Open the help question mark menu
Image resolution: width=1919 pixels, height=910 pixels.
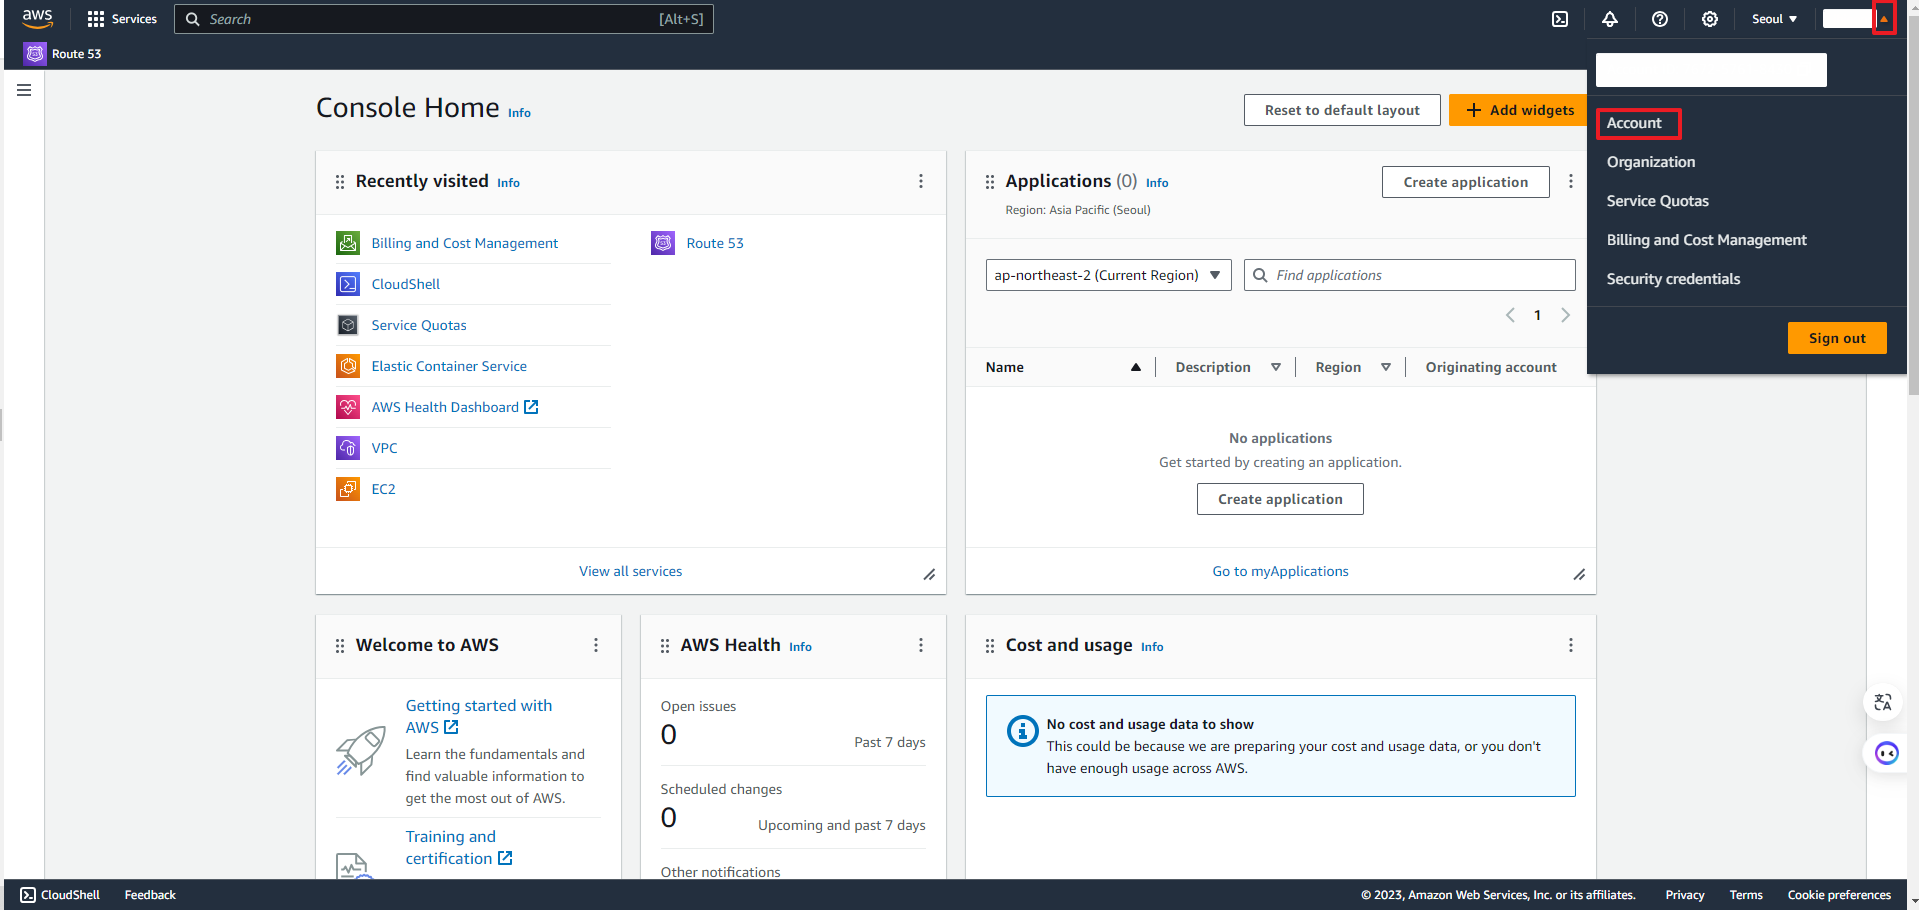coord(1660,19)
